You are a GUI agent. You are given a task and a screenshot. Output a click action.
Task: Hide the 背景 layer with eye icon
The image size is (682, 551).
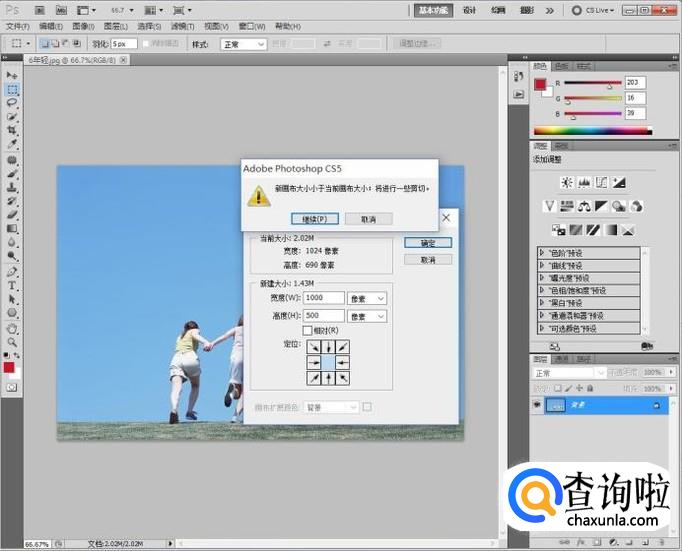537,404
